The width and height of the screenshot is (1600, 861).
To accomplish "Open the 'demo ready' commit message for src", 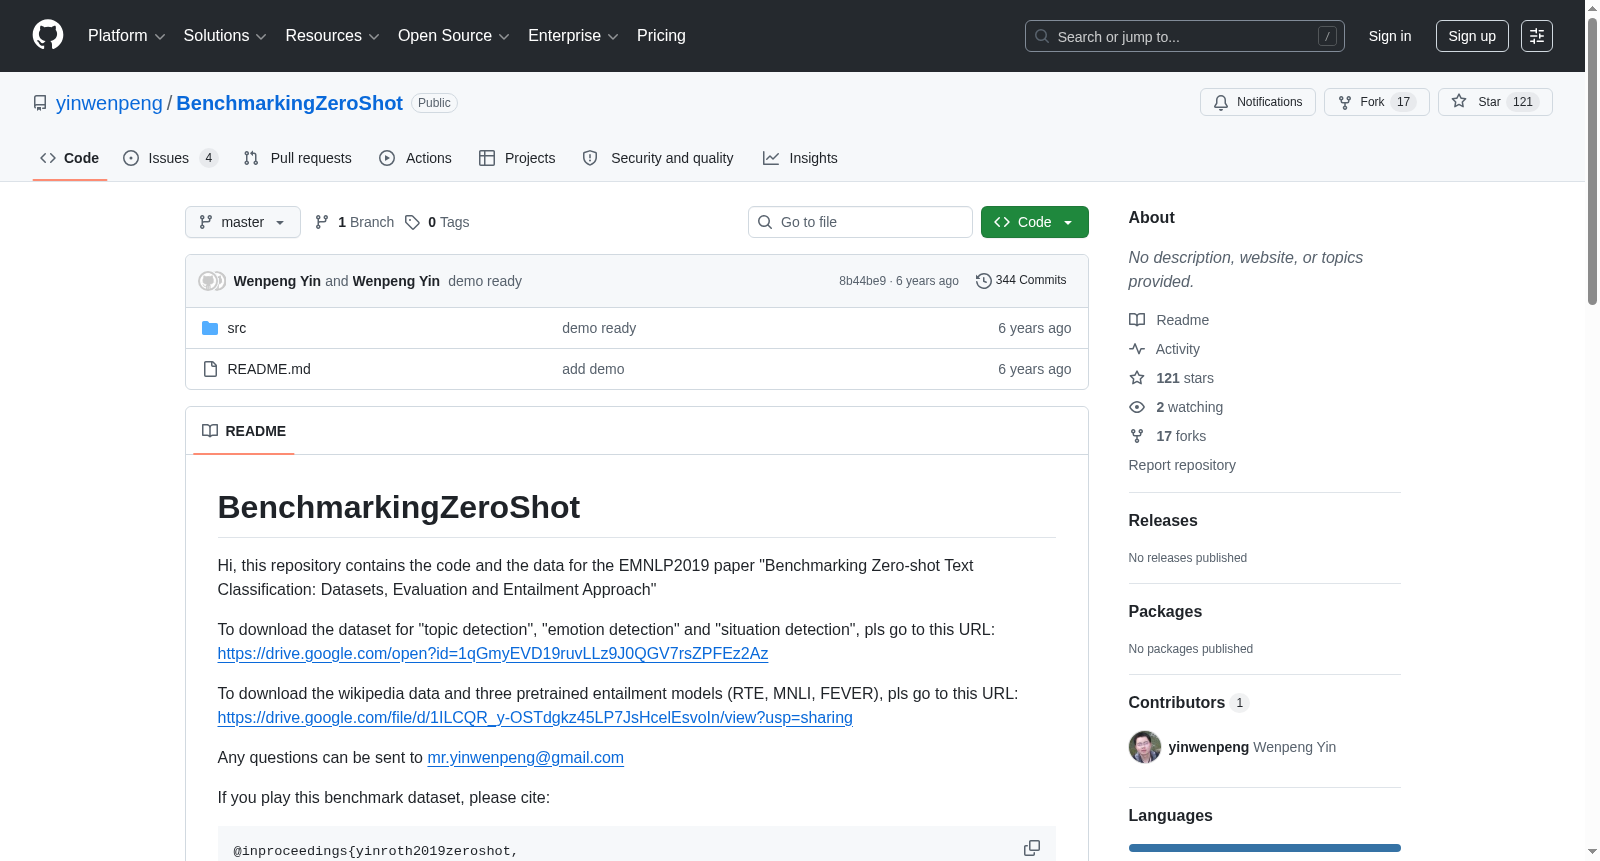I will click(x=599, y=328).
